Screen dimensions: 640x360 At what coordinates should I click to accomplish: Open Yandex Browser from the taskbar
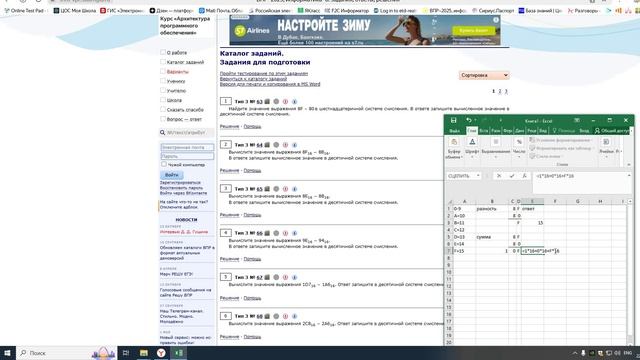tap(161, 353)
